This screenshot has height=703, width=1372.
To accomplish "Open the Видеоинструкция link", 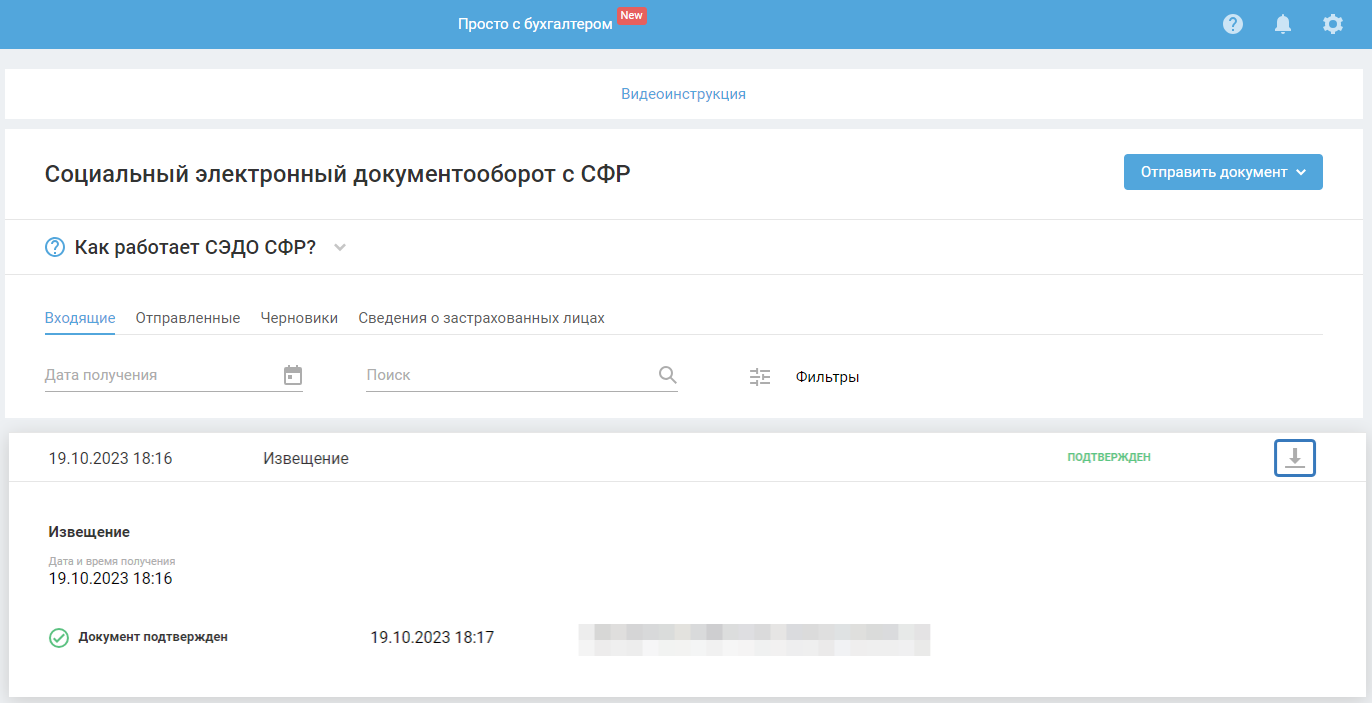I will coord(683,94).
